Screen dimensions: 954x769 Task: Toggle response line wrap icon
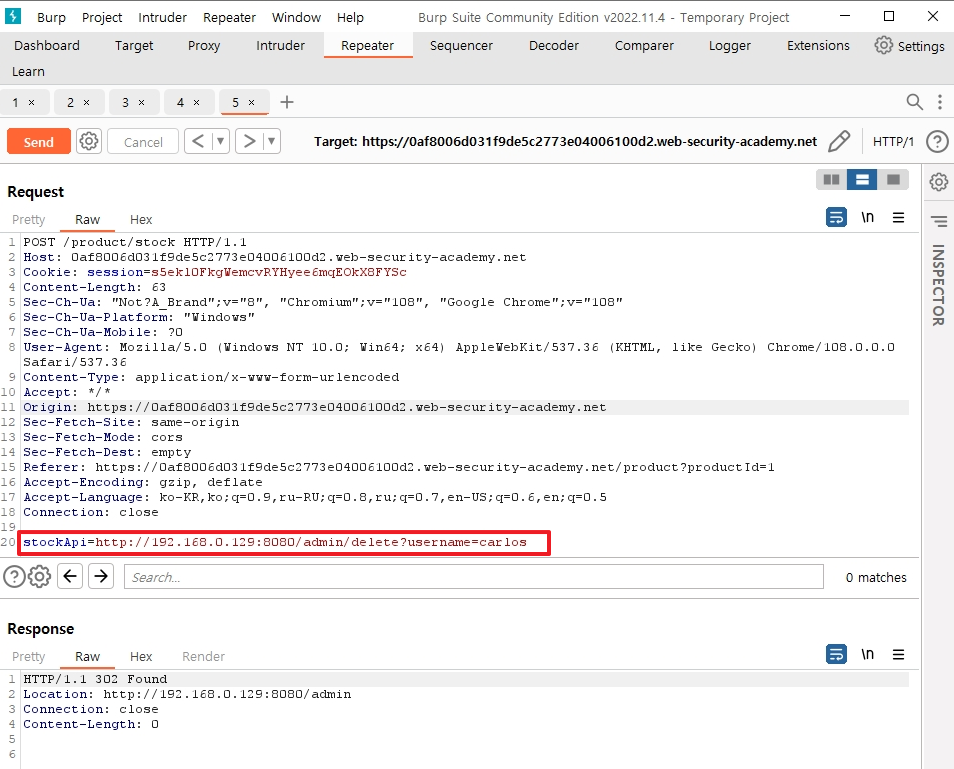coord(837,654)
